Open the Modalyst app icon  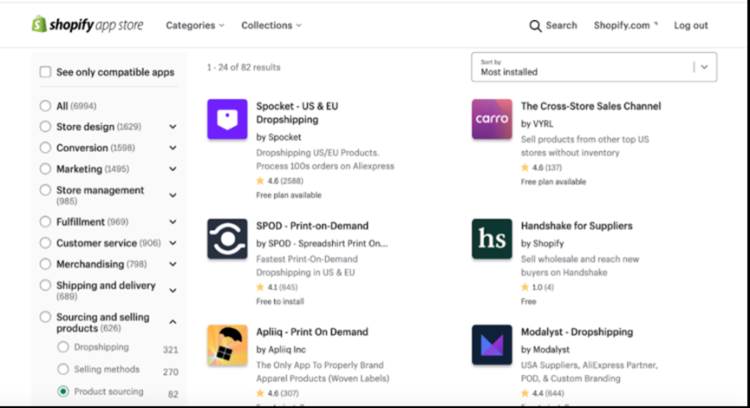(x=492, y=345)
